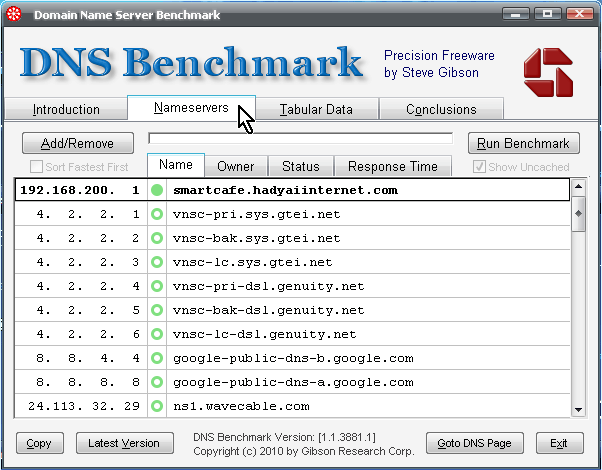
Task: Select the 8.8.4.4 IP address cell
Action: [88, 358]
